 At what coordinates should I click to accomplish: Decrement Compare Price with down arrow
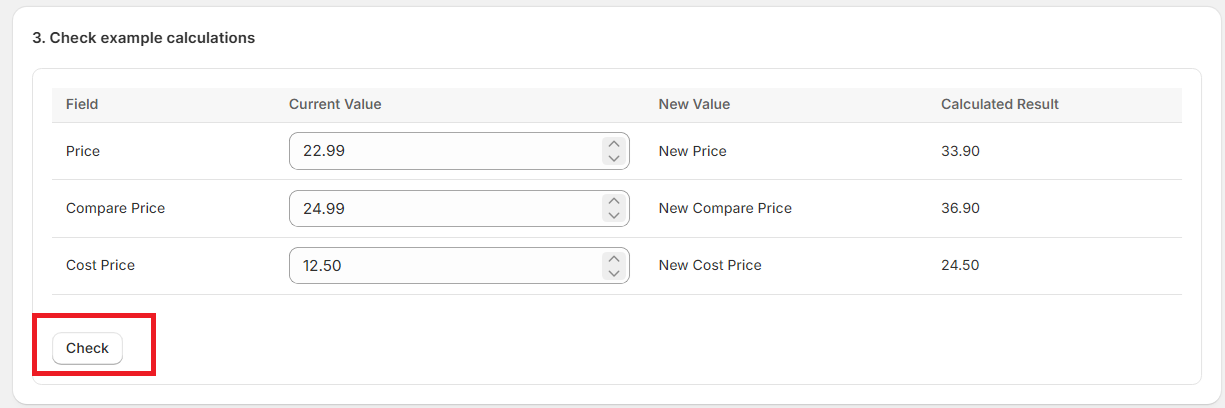click(614, 215)
